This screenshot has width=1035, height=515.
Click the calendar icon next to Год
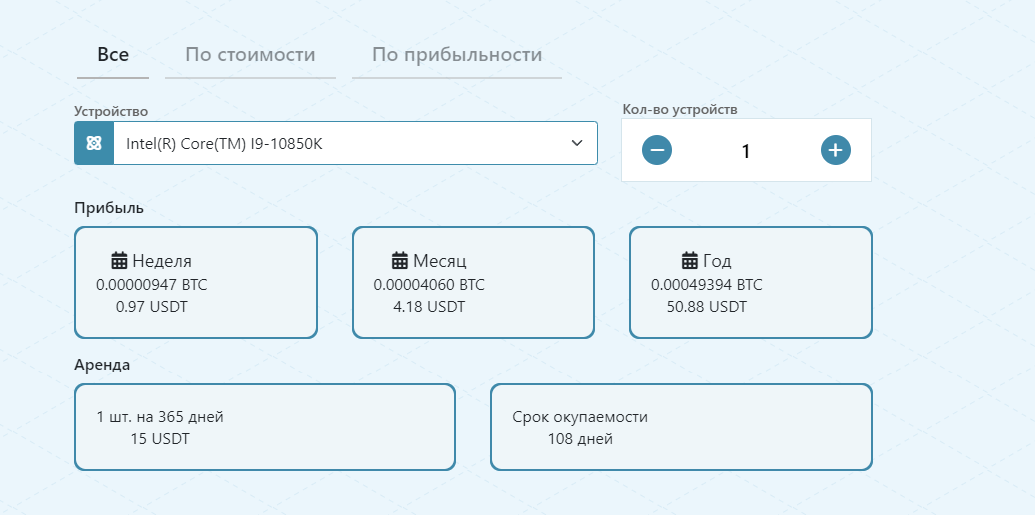(689, 261)
